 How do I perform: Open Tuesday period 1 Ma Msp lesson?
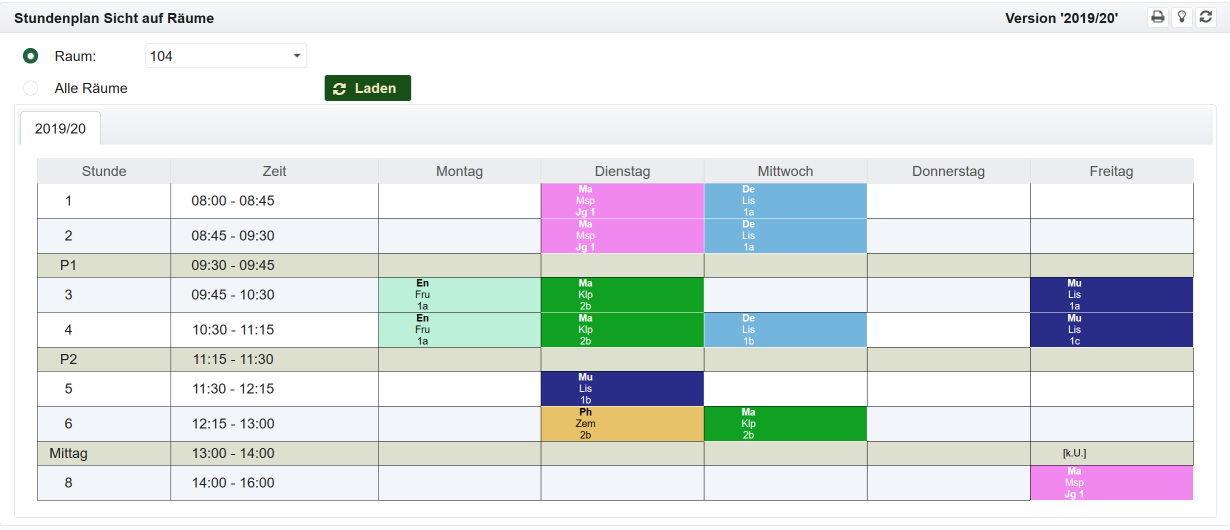pyautogui.click(x=622, y=201)
